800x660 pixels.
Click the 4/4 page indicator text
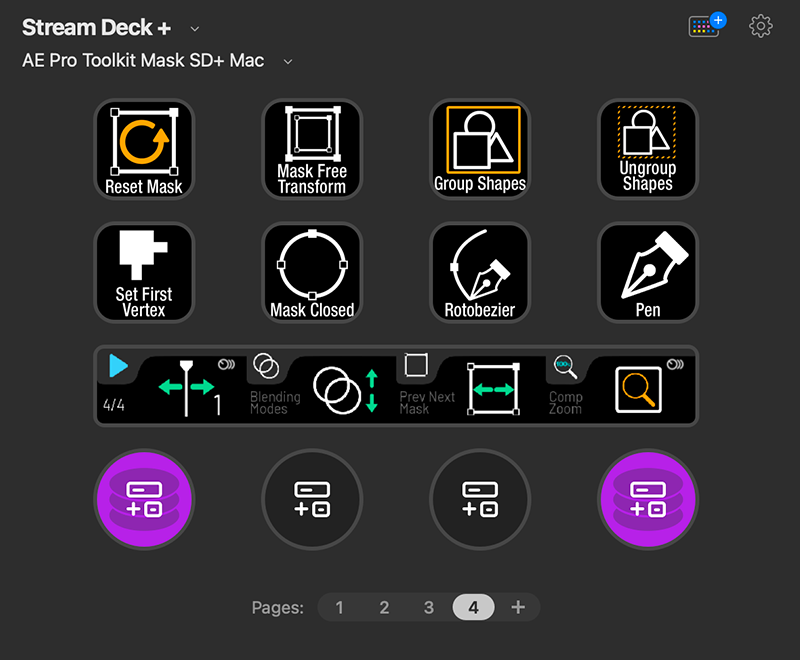click(114, 405)
